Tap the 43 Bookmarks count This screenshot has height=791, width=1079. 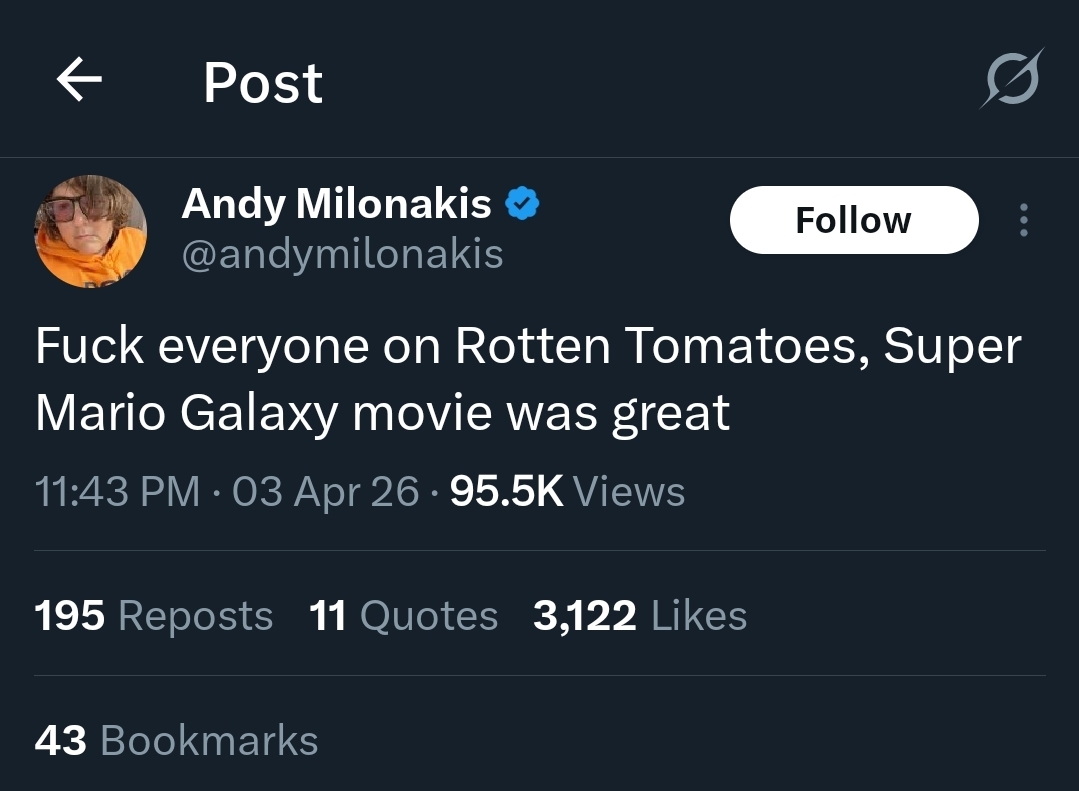[x=176, y=741]
